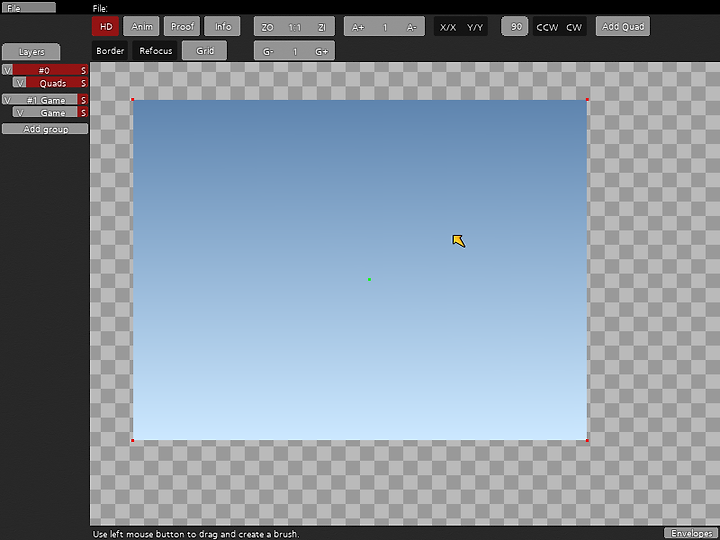Reset animation speed value 1

pyautogui.click(x=384, y=27)
